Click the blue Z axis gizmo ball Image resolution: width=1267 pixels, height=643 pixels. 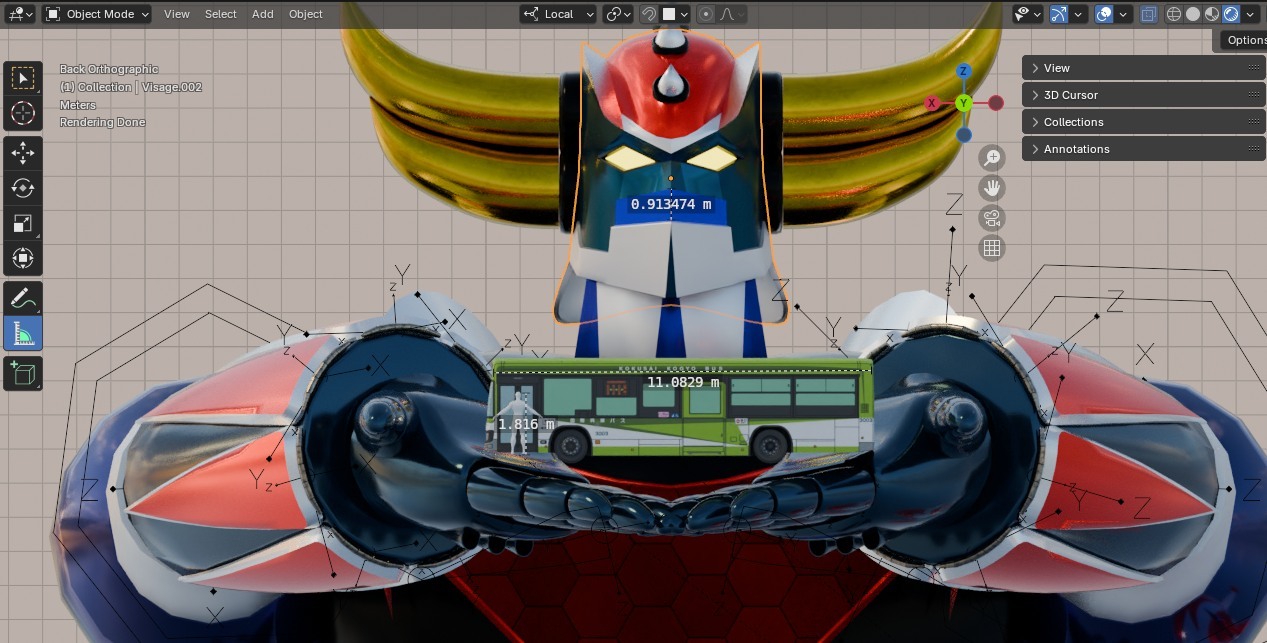point(964,71)
